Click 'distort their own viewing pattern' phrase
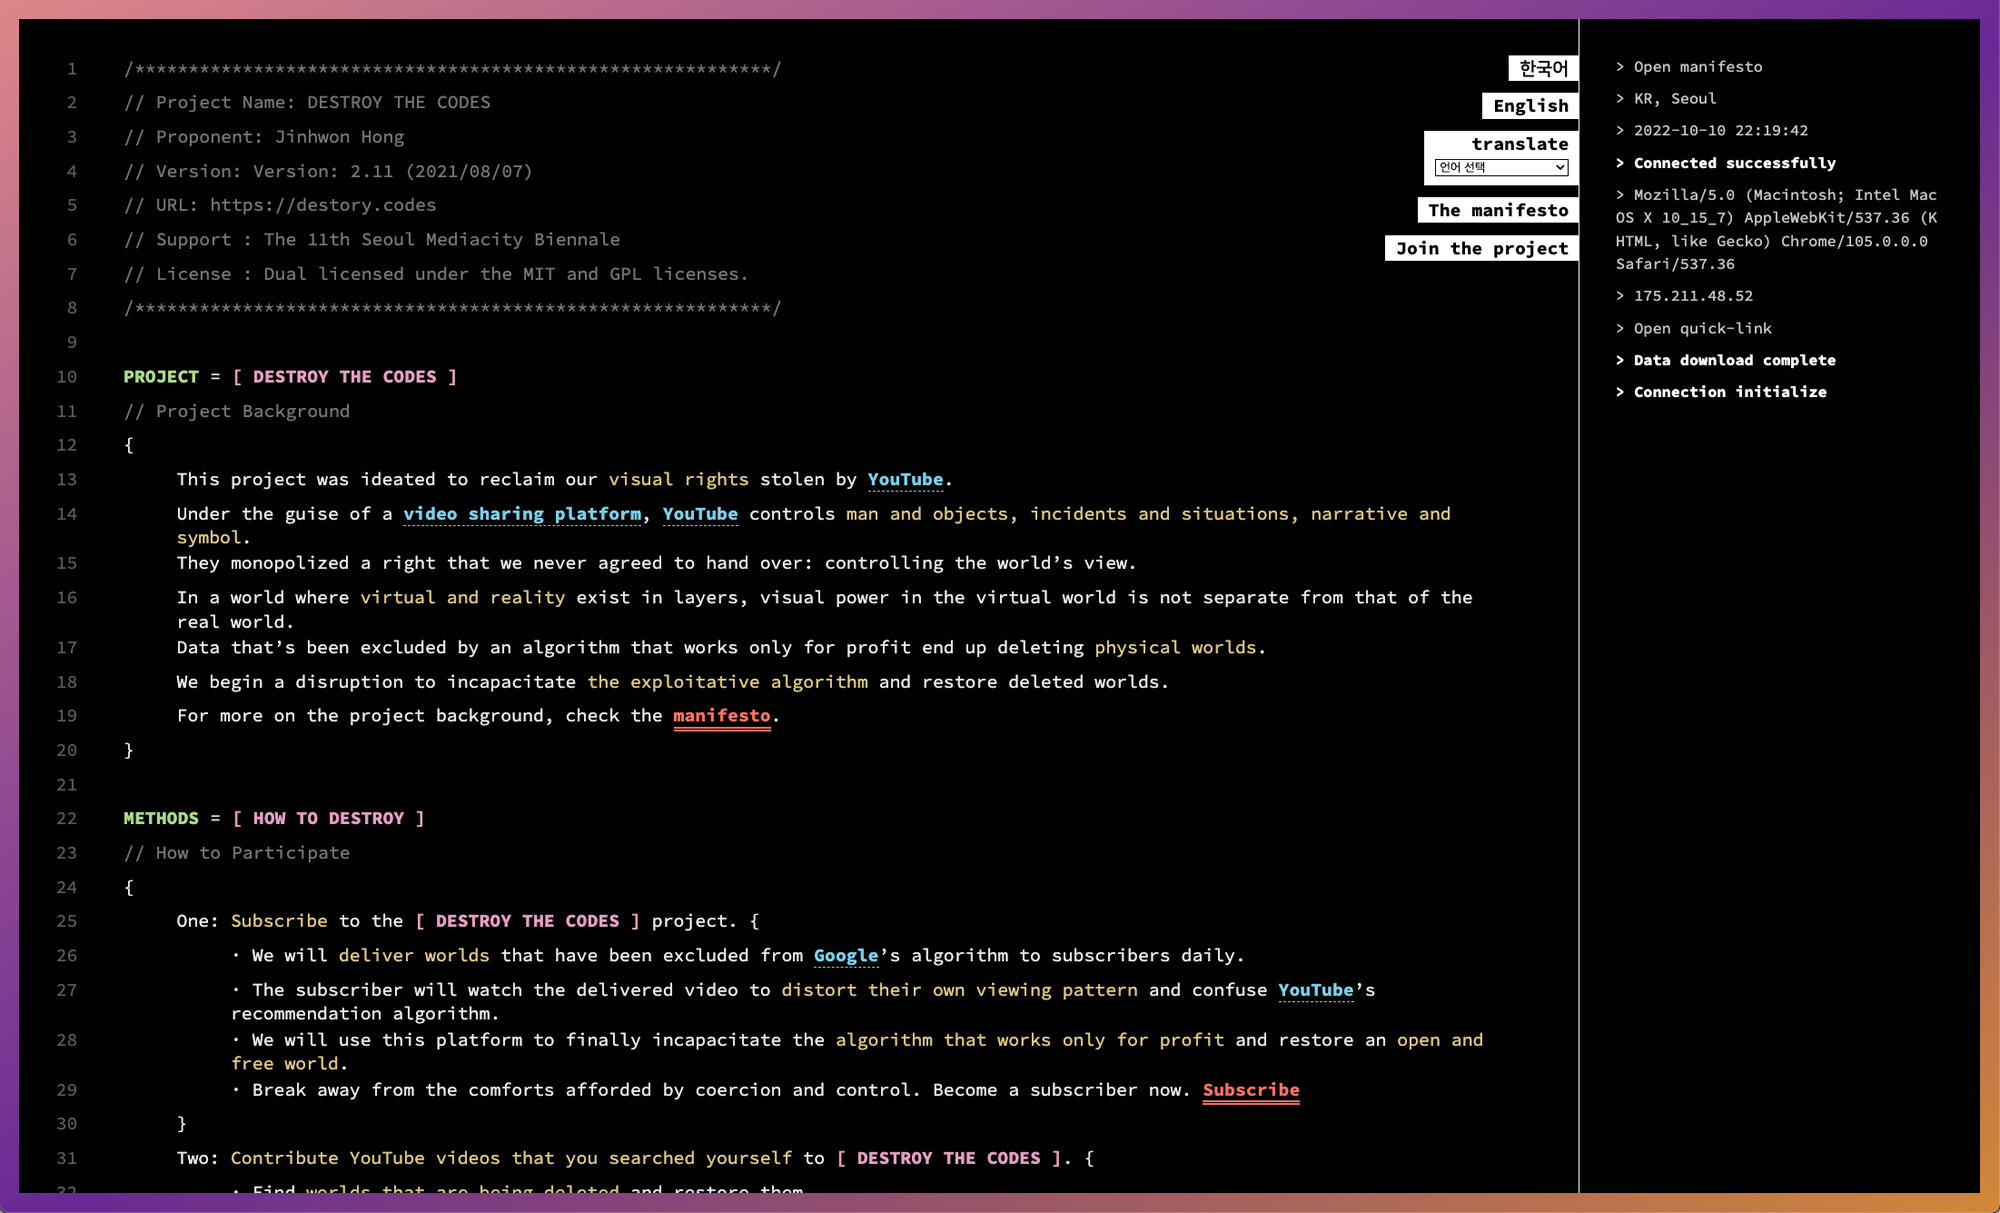 pos(959,990)
